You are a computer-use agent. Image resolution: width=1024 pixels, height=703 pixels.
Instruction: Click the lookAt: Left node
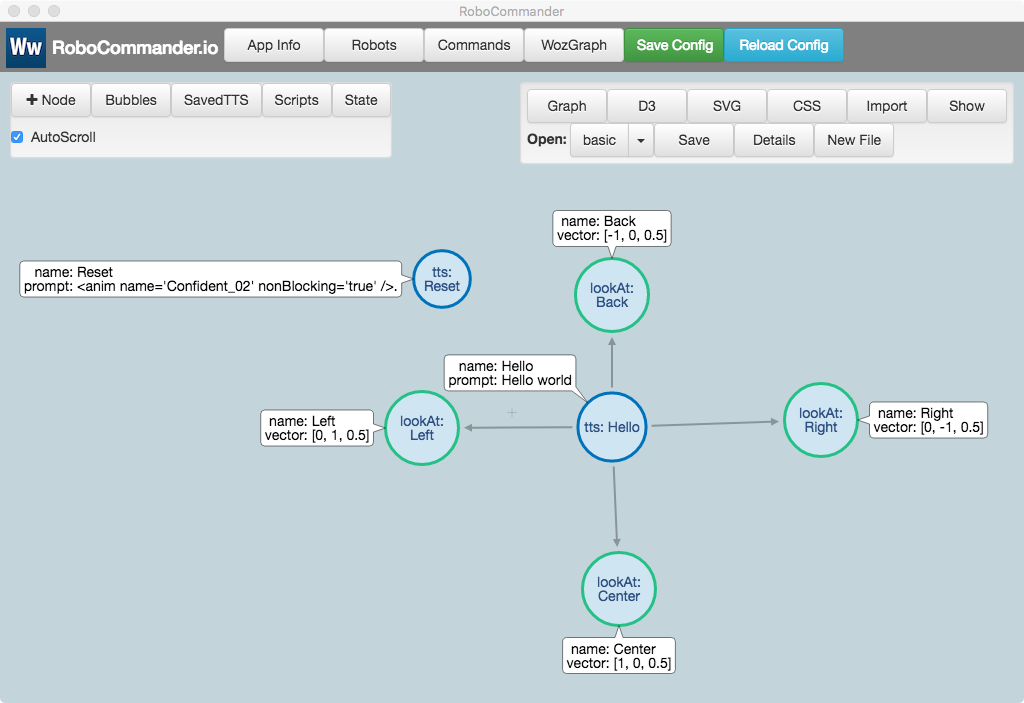(422, 428)
